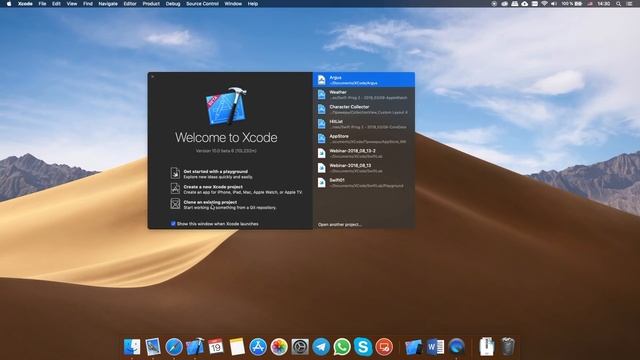This screenshot has height=360, width=640.
Task: Open Photos from the Dock
Action: tap(279, 347)
